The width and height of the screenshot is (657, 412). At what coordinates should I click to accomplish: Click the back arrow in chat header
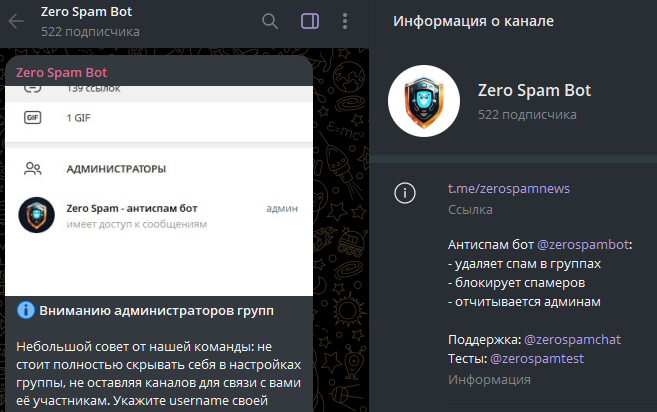pos(16,21)
